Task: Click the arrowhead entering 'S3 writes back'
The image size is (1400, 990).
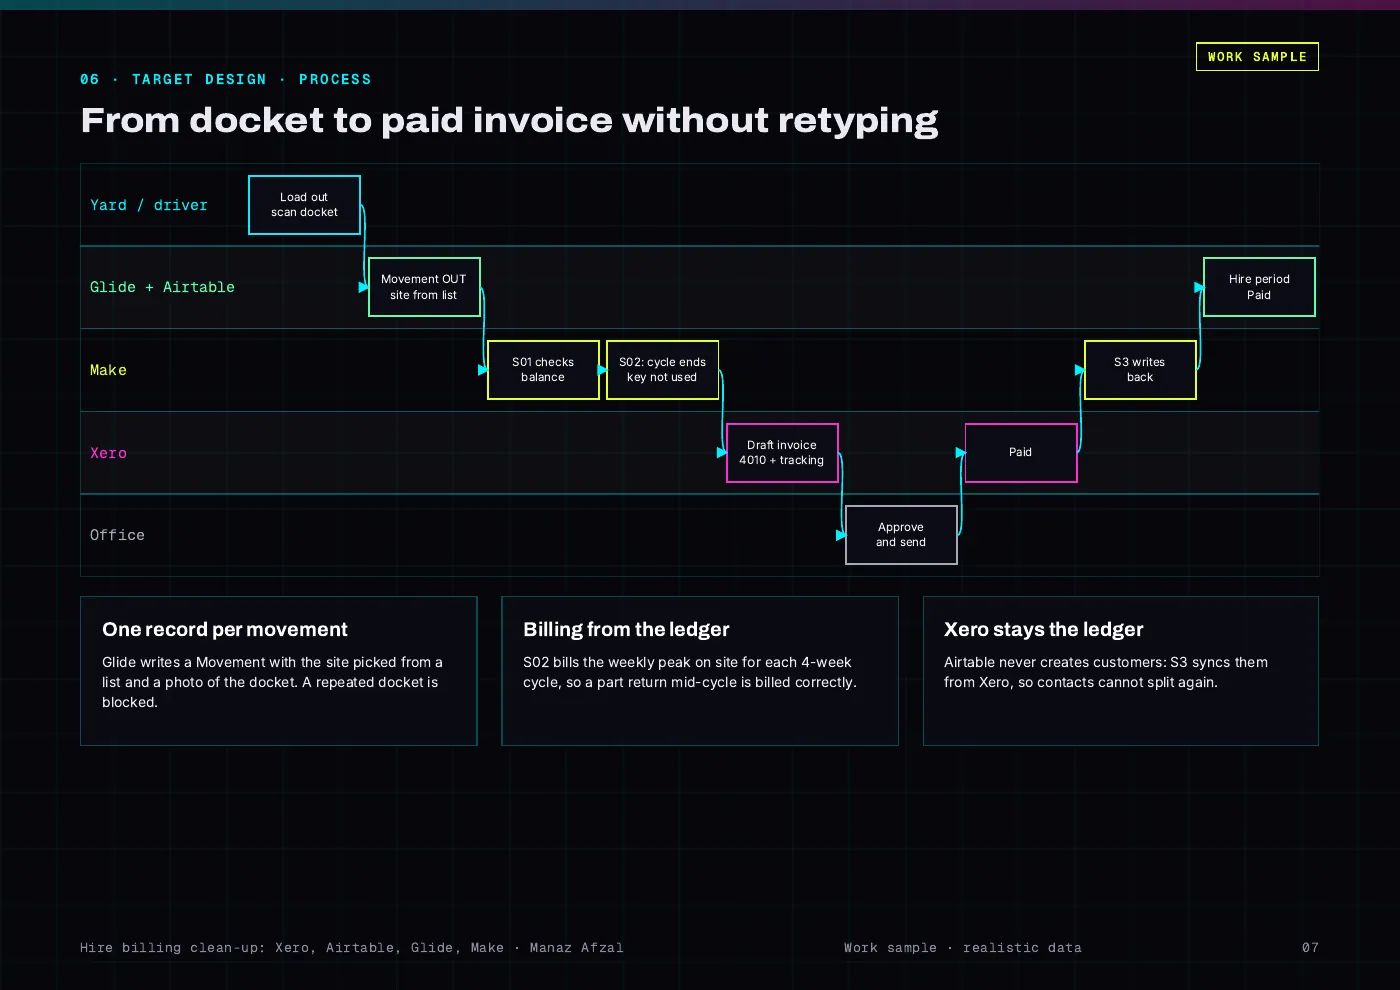Action: tap(1079, 370)
